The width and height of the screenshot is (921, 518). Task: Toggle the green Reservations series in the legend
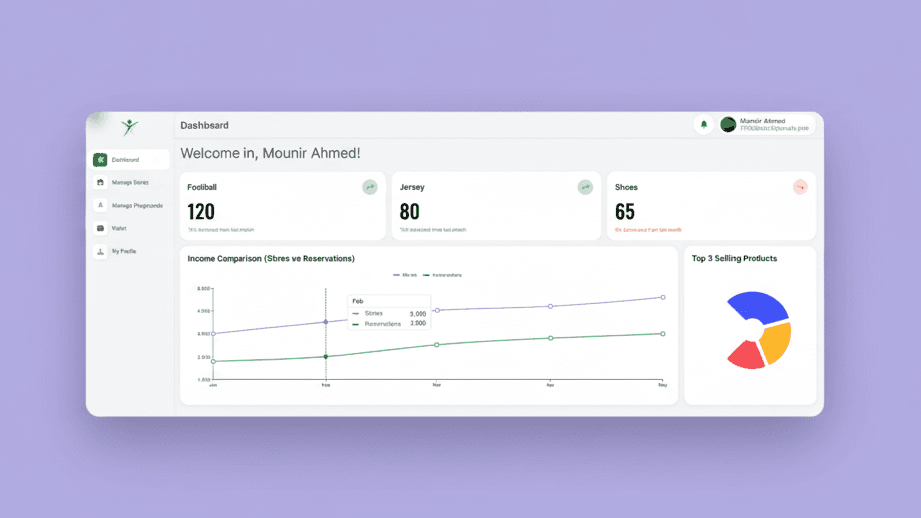[x=442, y=275]
